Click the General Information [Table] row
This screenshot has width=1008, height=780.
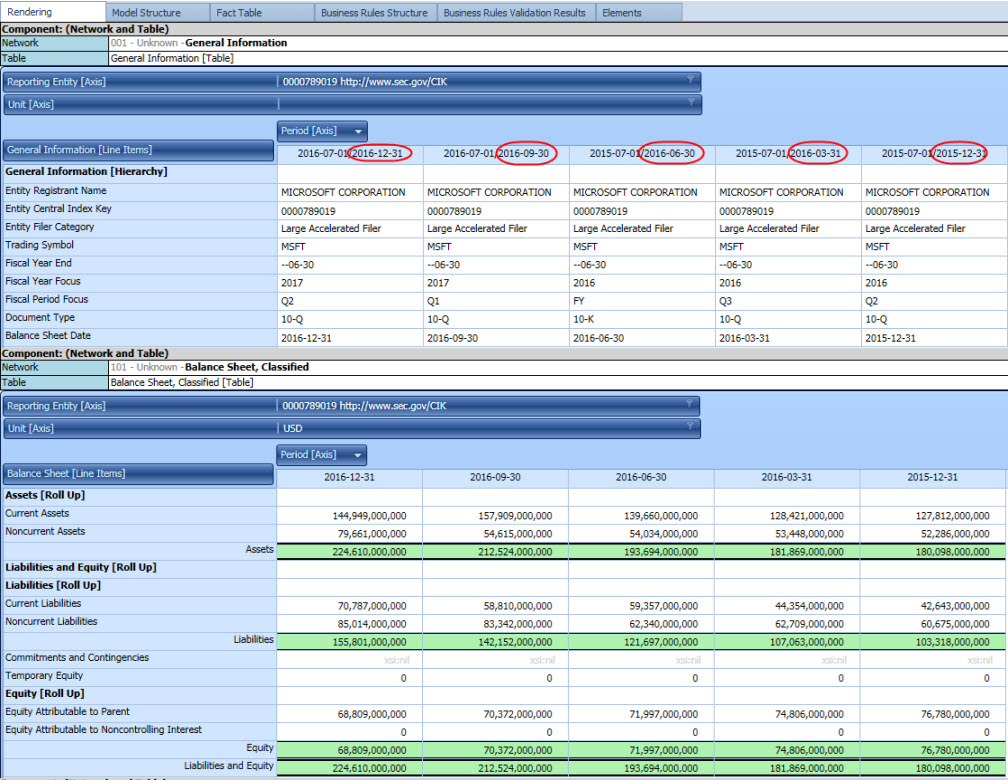click(504, 59)
